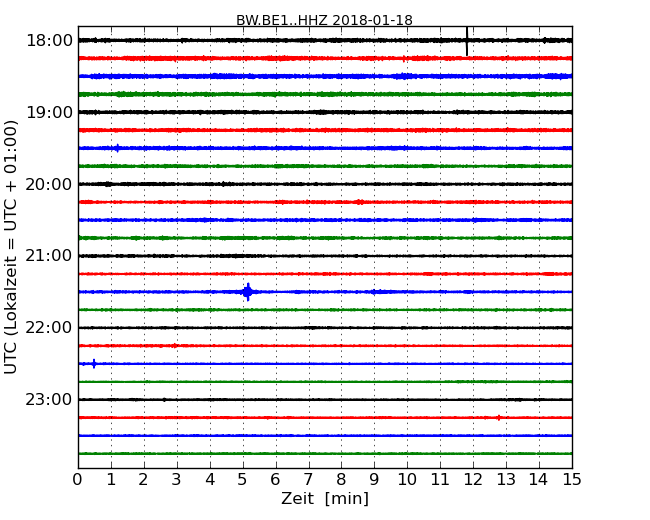Click the blue spike at start of 22:30 trace
Screen dimensions: 650x520
94,364
